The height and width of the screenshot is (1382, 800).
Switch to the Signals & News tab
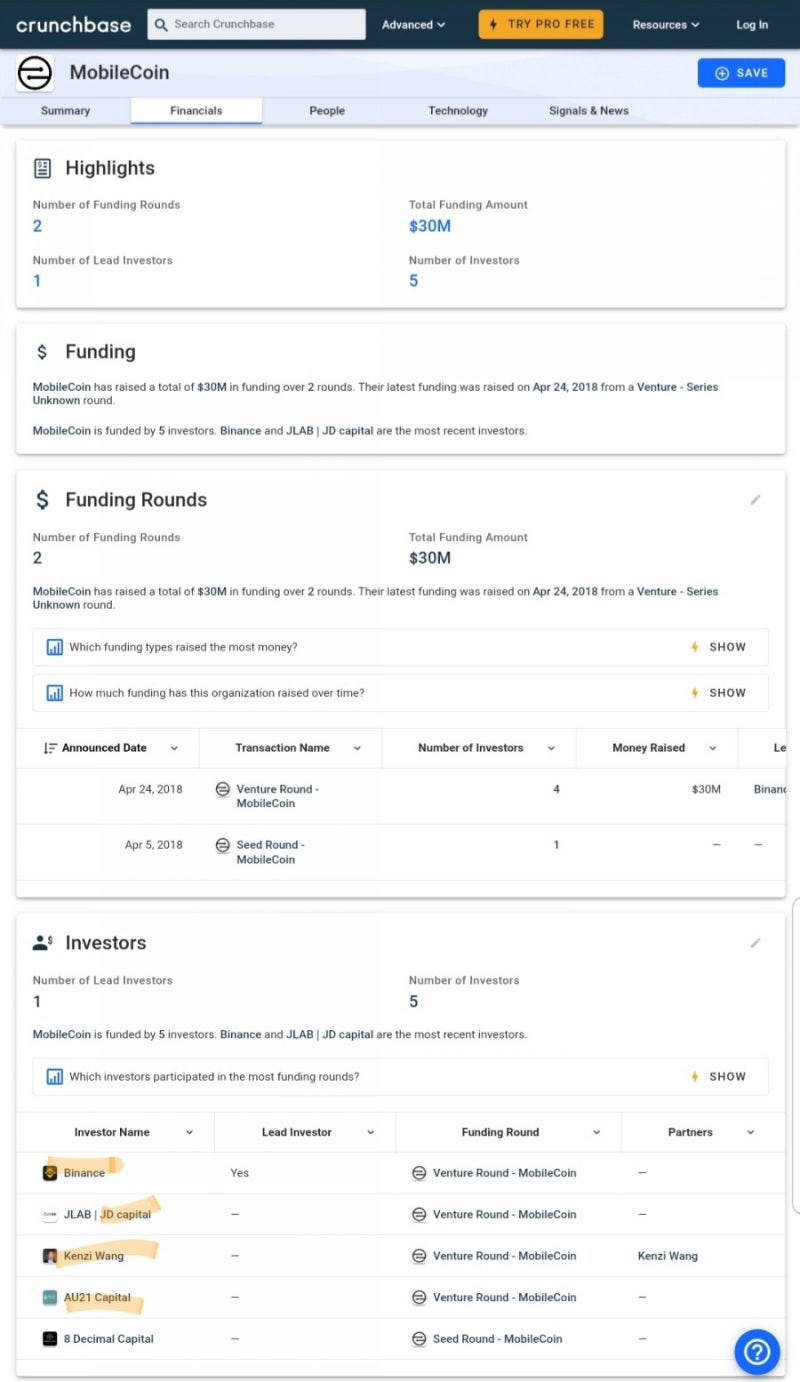tap(588, 111)
